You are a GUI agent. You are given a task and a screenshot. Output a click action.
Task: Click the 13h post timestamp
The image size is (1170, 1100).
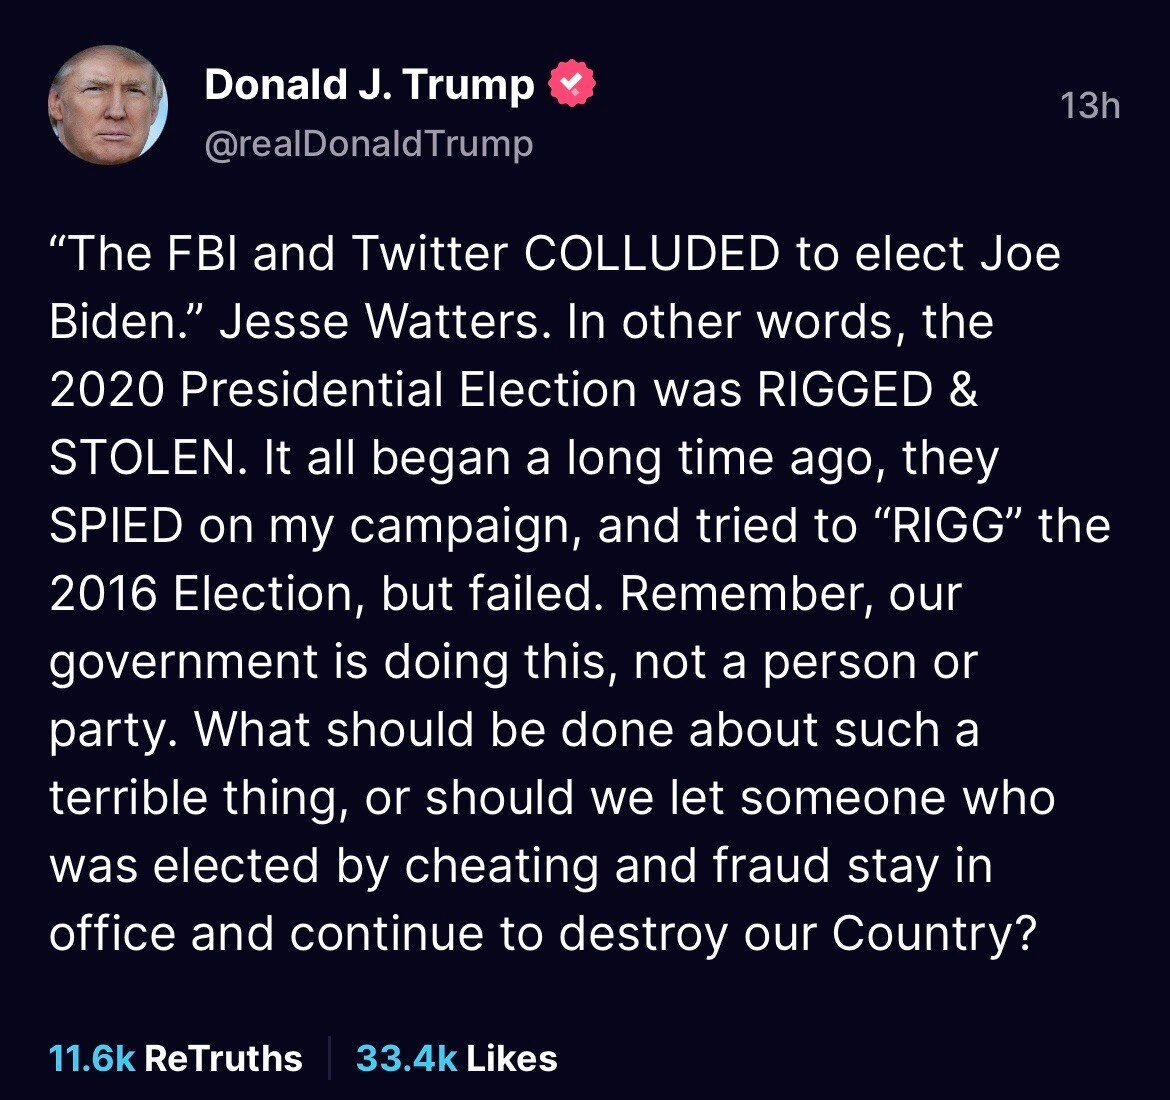1090,105
